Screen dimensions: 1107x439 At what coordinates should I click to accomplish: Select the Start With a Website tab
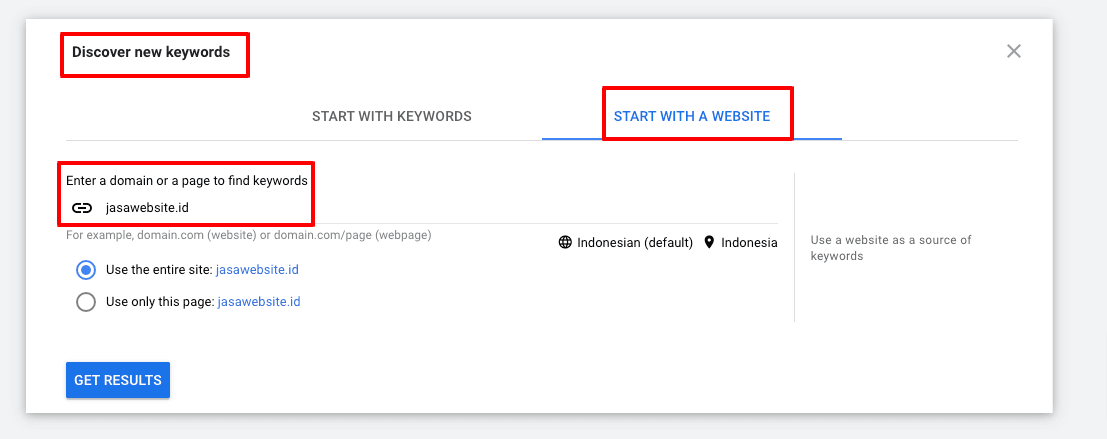(692, 116)
